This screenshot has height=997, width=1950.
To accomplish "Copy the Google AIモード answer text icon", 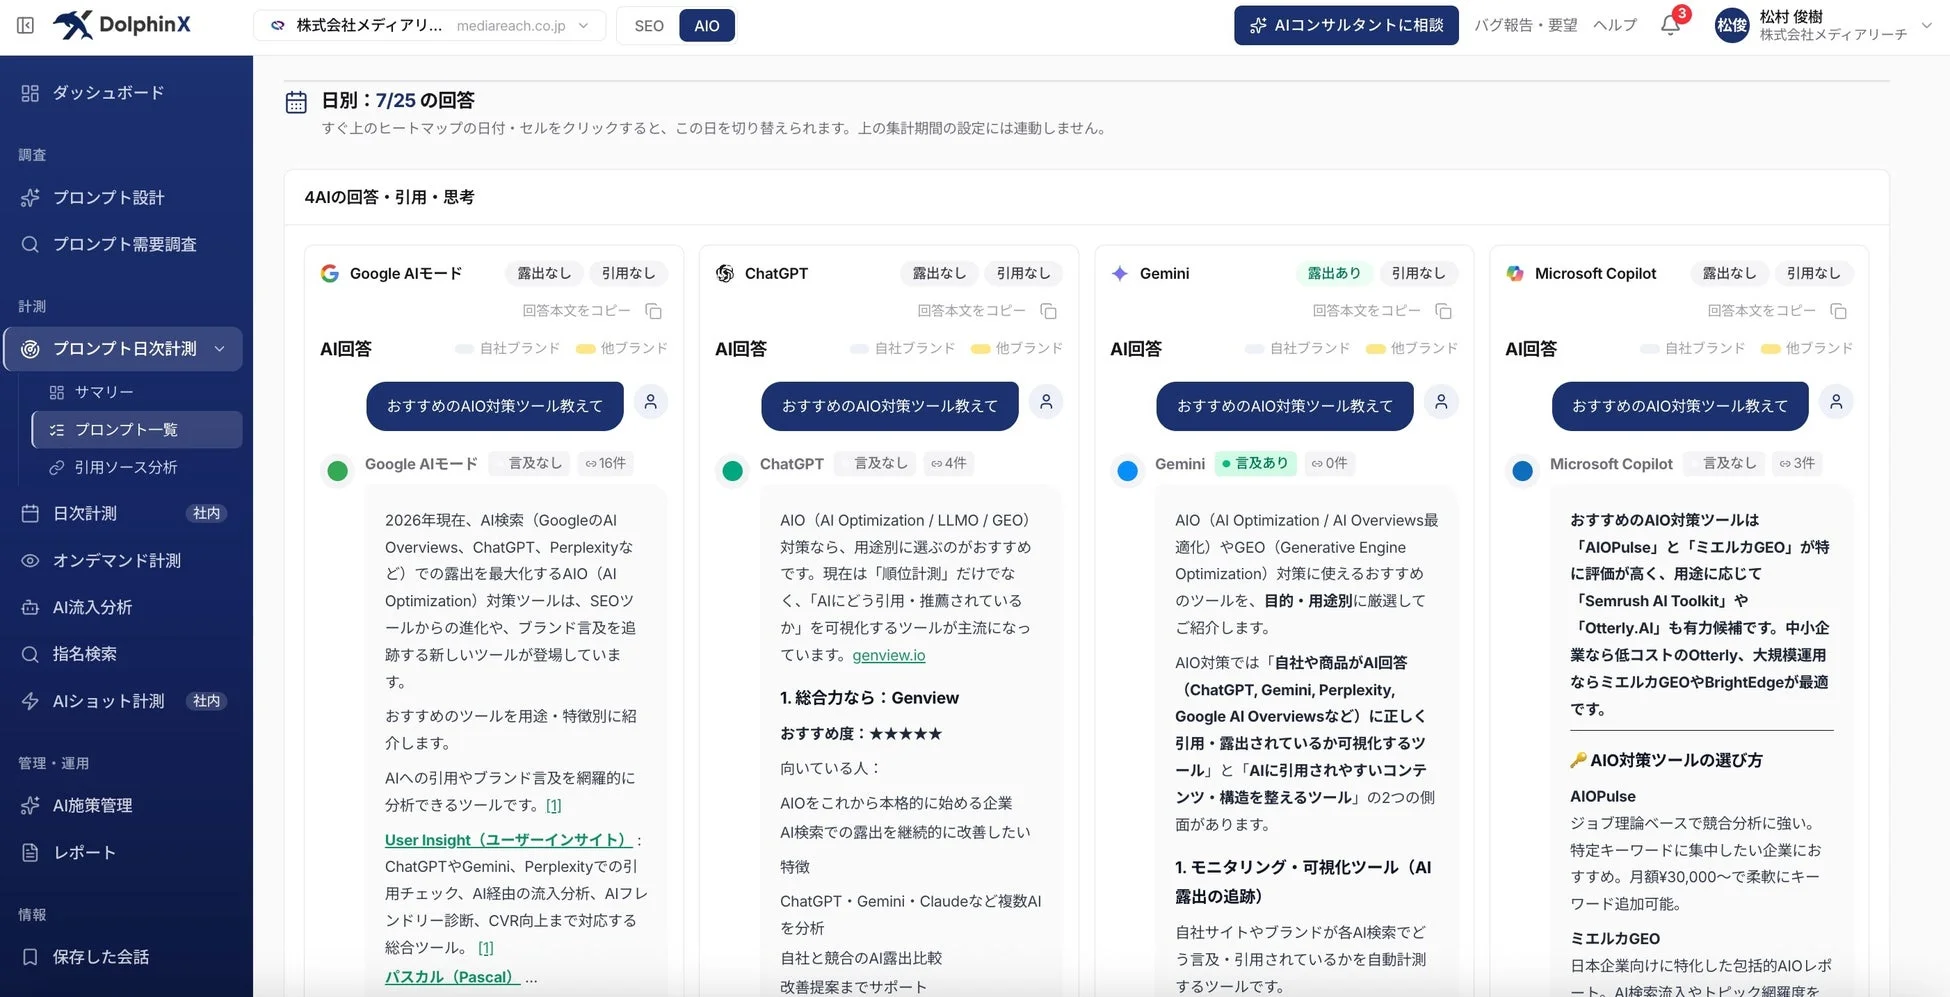I will pos(653,311).
